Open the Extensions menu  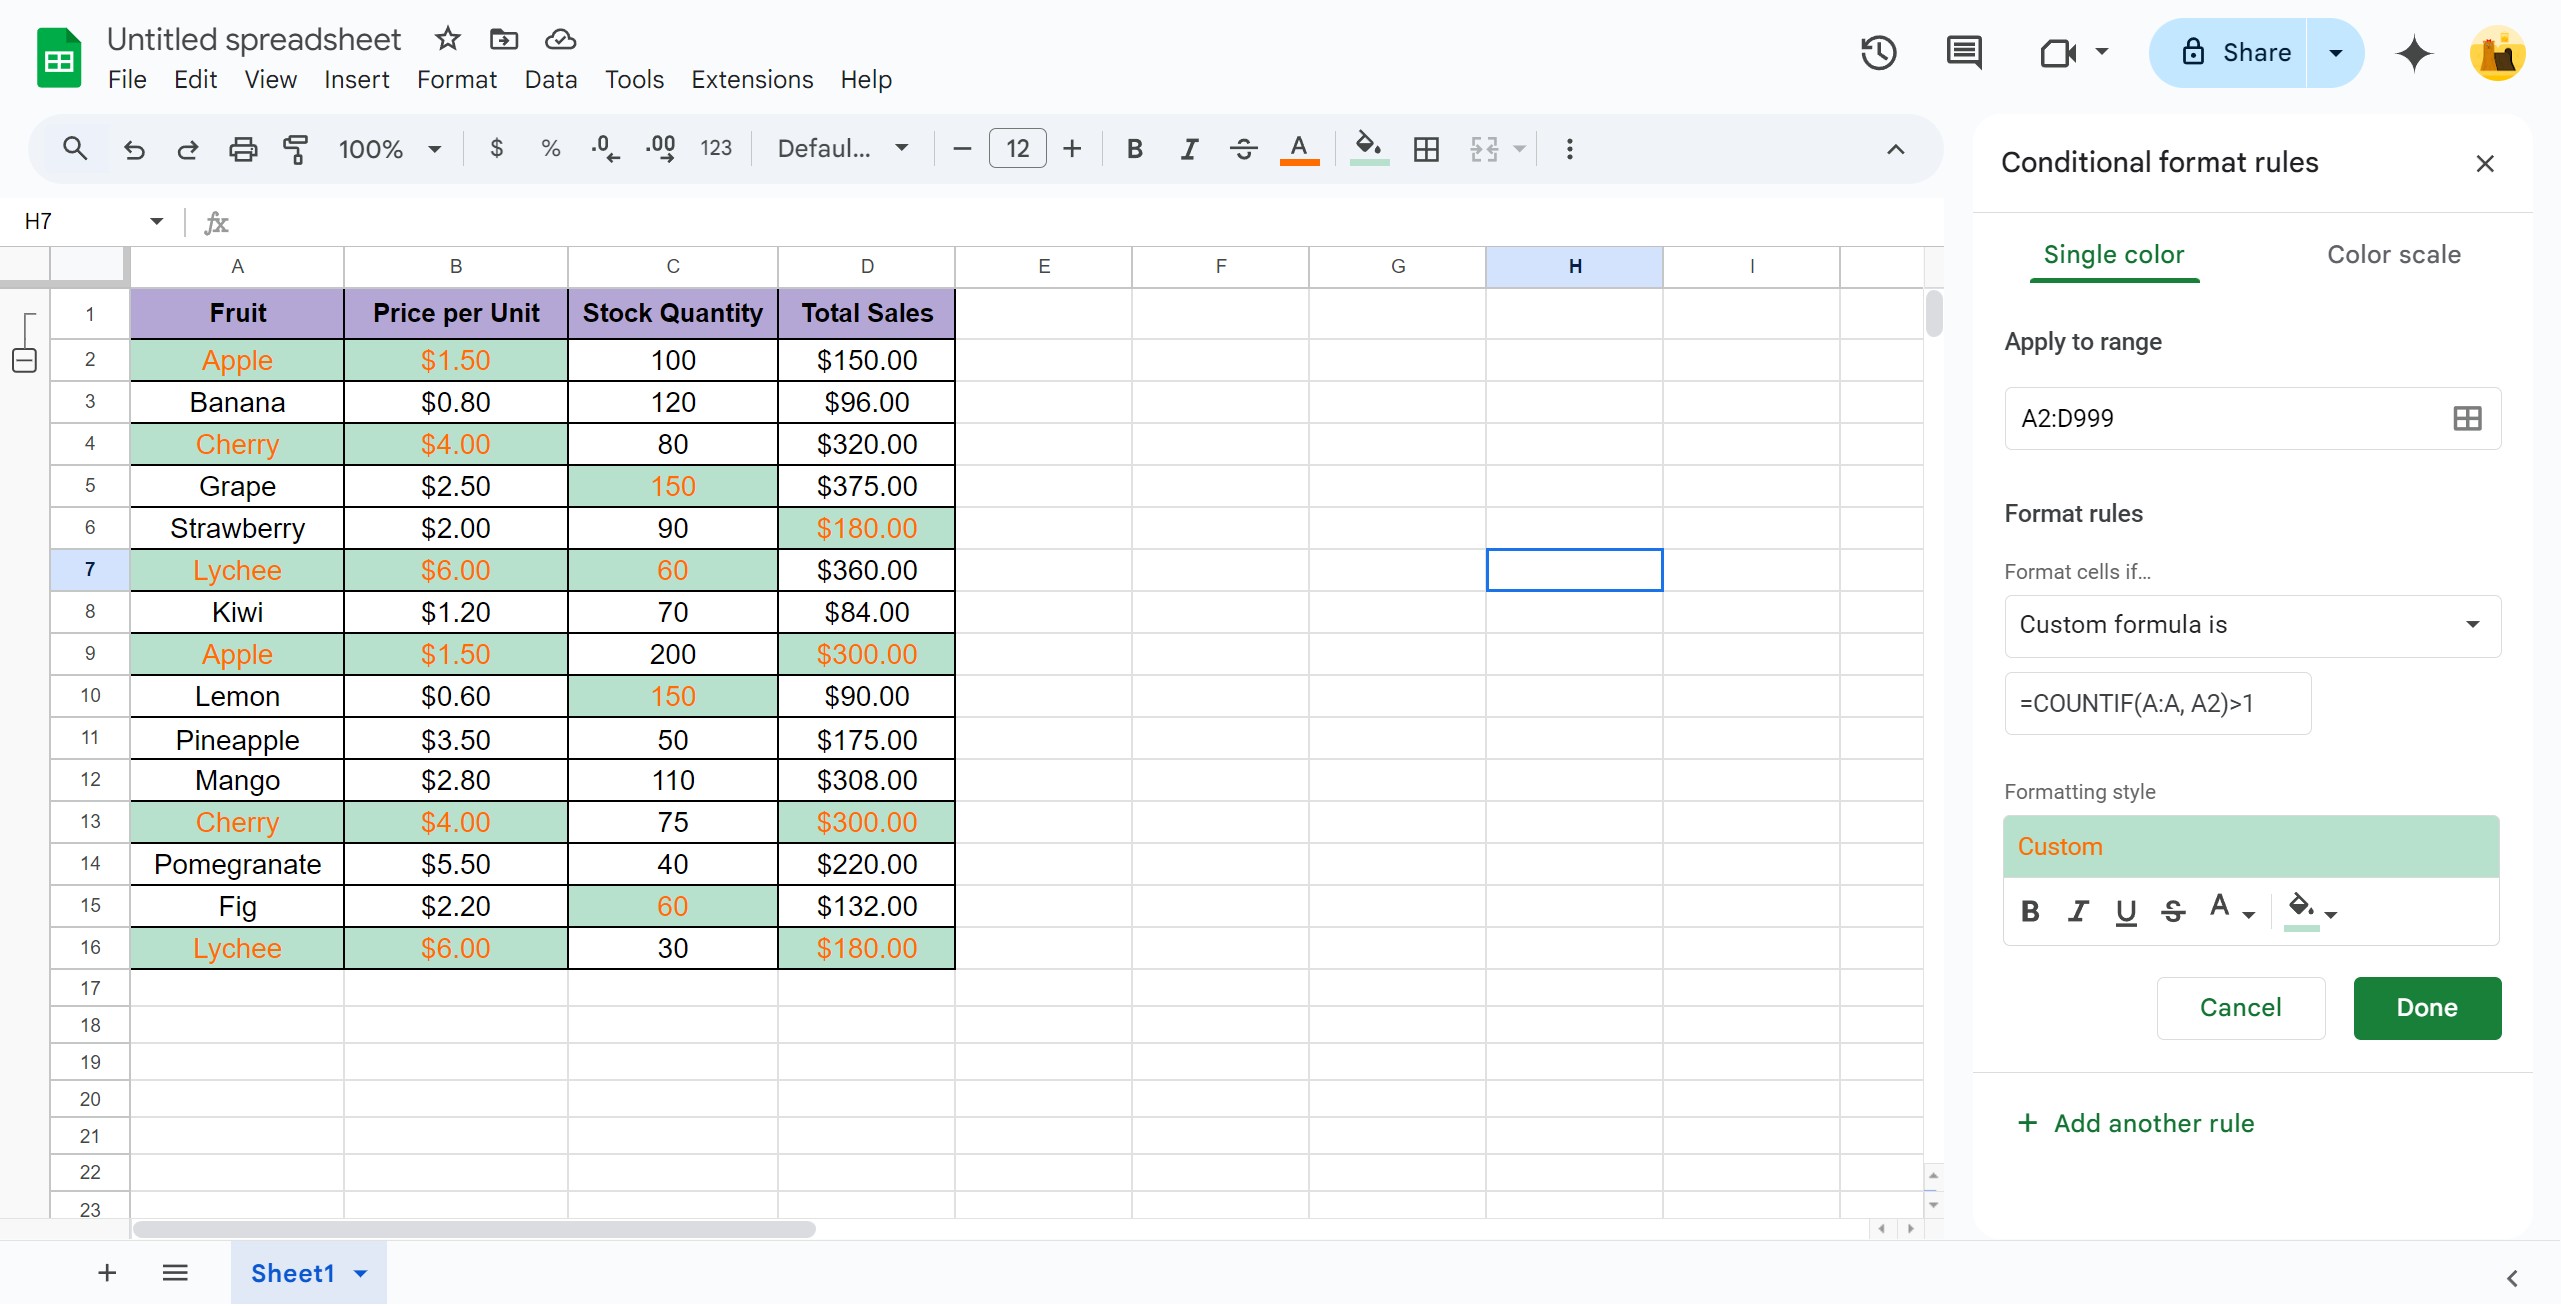[x=752, y=79]
